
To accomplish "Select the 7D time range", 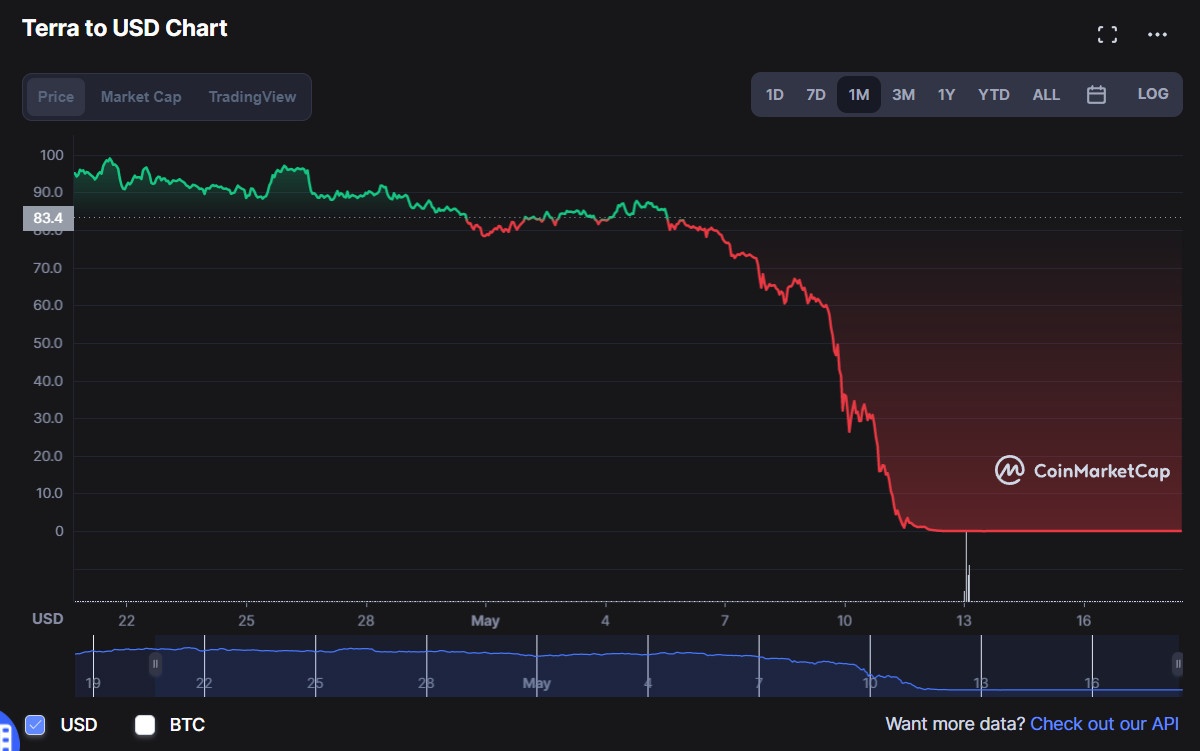I will coord(816,95).
